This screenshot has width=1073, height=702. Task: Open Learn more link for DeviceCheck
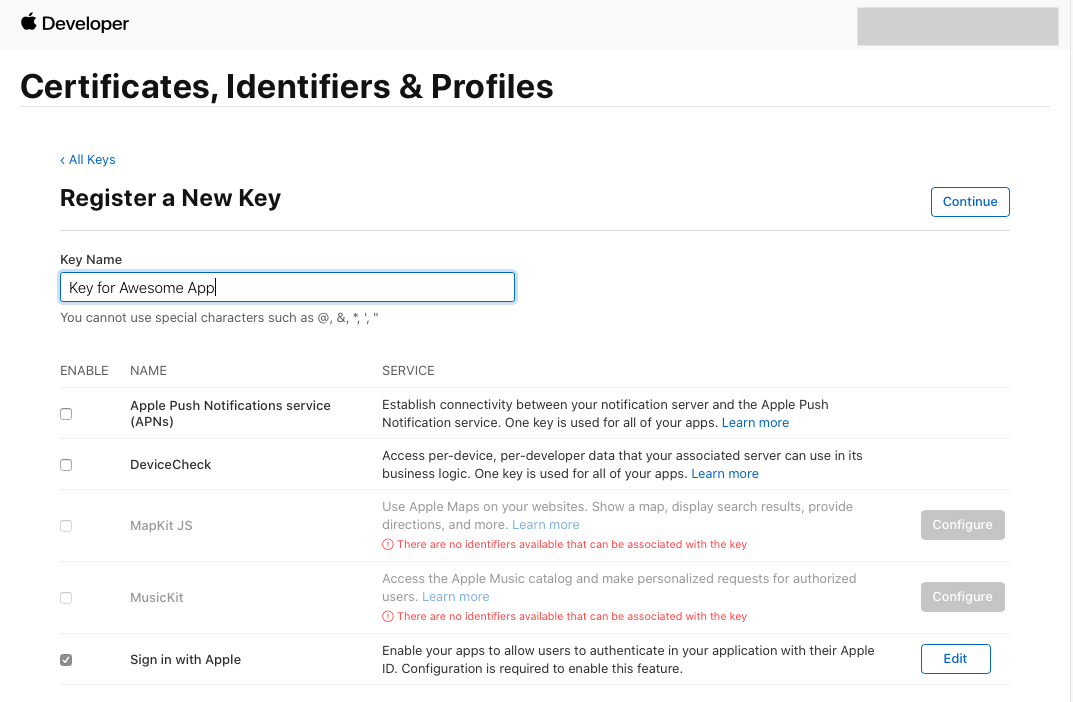tap(725, 474)
